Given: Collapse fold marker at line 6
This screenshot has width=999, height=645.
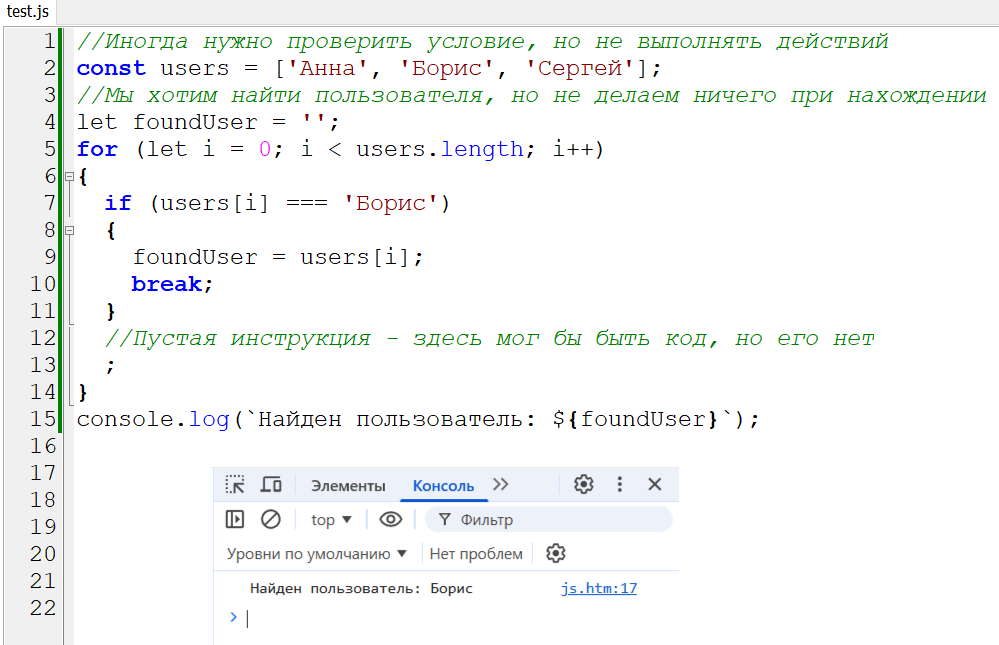Looking at the screenshot, I should 69,177.
